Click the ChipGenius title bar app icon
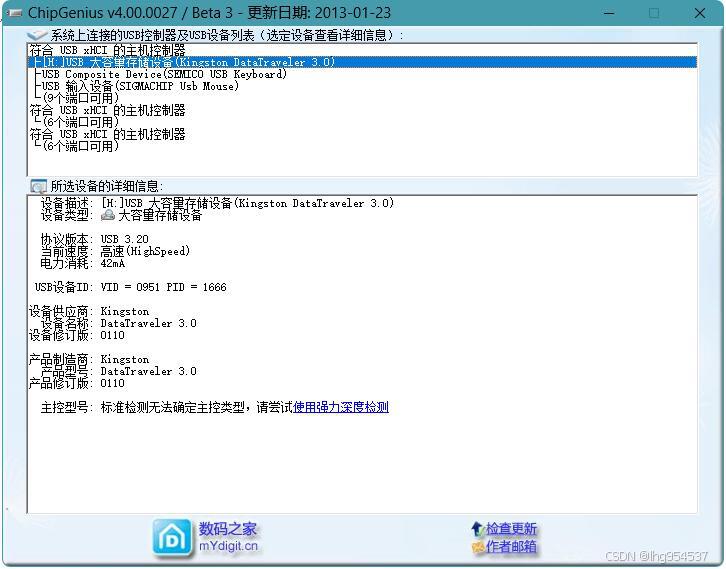 (x=15, y=13)
